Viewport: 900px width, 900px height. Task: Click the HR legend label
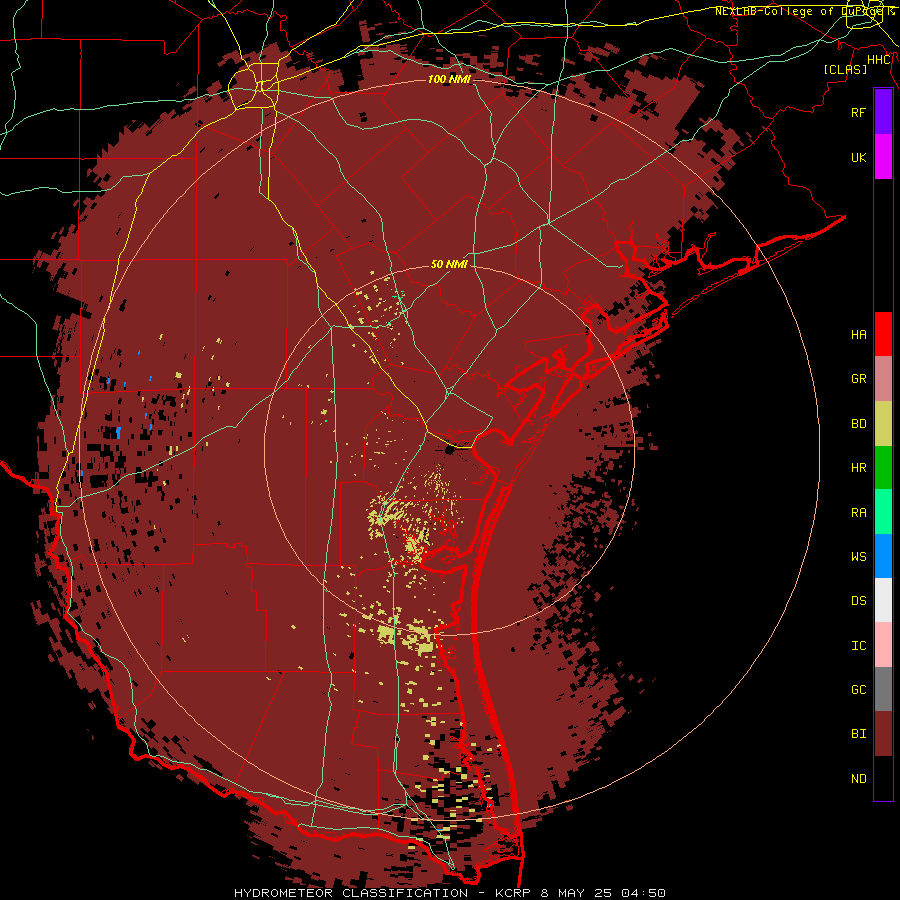(x=858, y=468)
